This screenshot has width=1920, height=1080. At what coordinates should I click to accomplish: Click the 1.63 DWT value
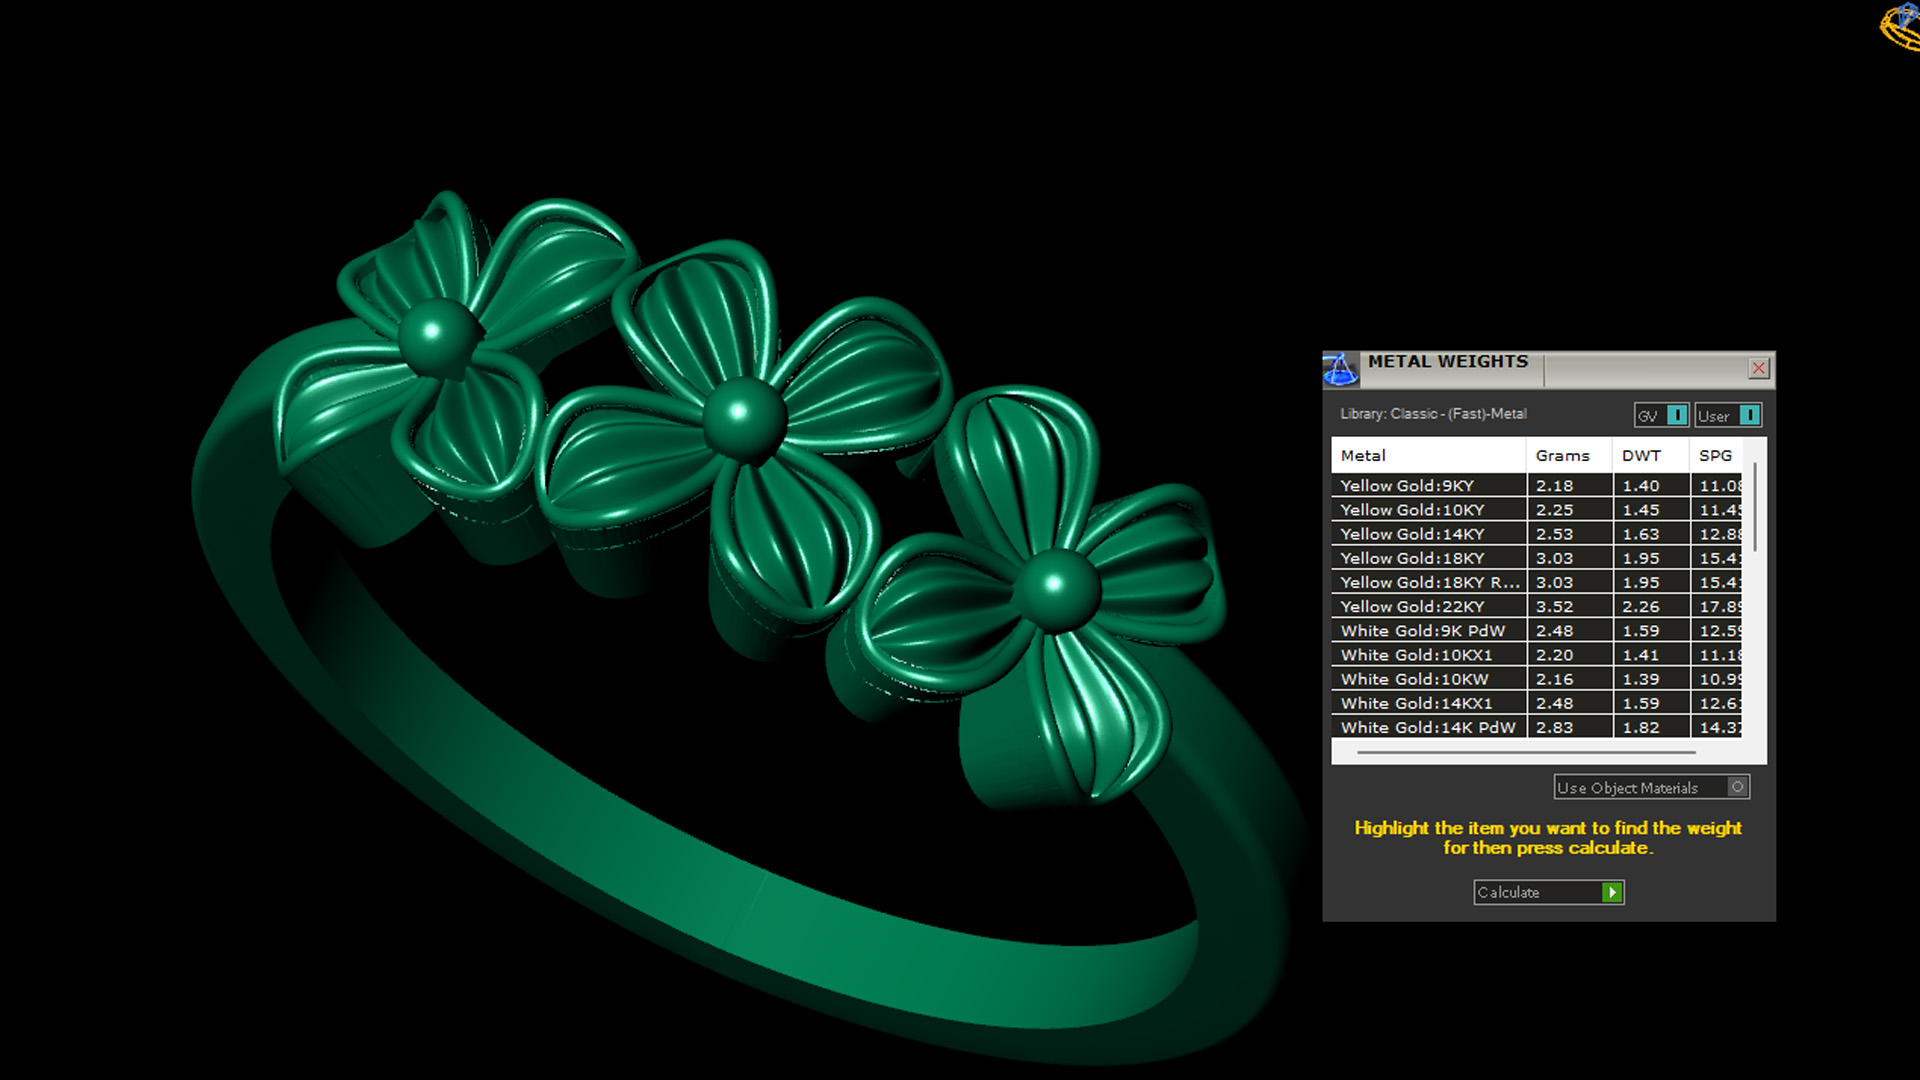click(1641, 534)
